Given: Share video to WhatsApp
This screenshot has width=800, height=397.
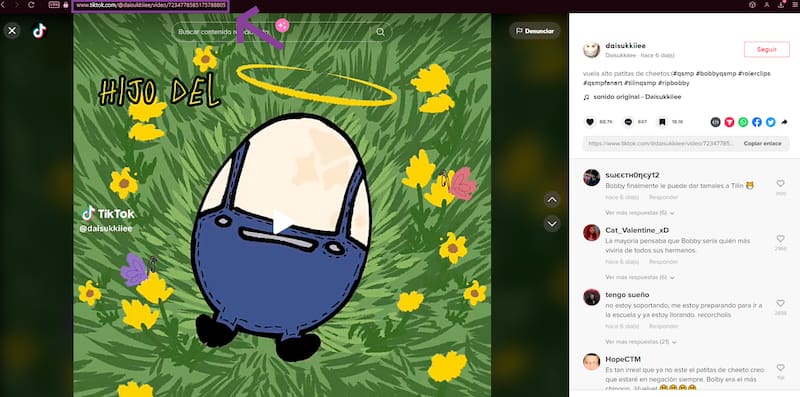Looking at the screenshot, I should [x=743, y=122].
